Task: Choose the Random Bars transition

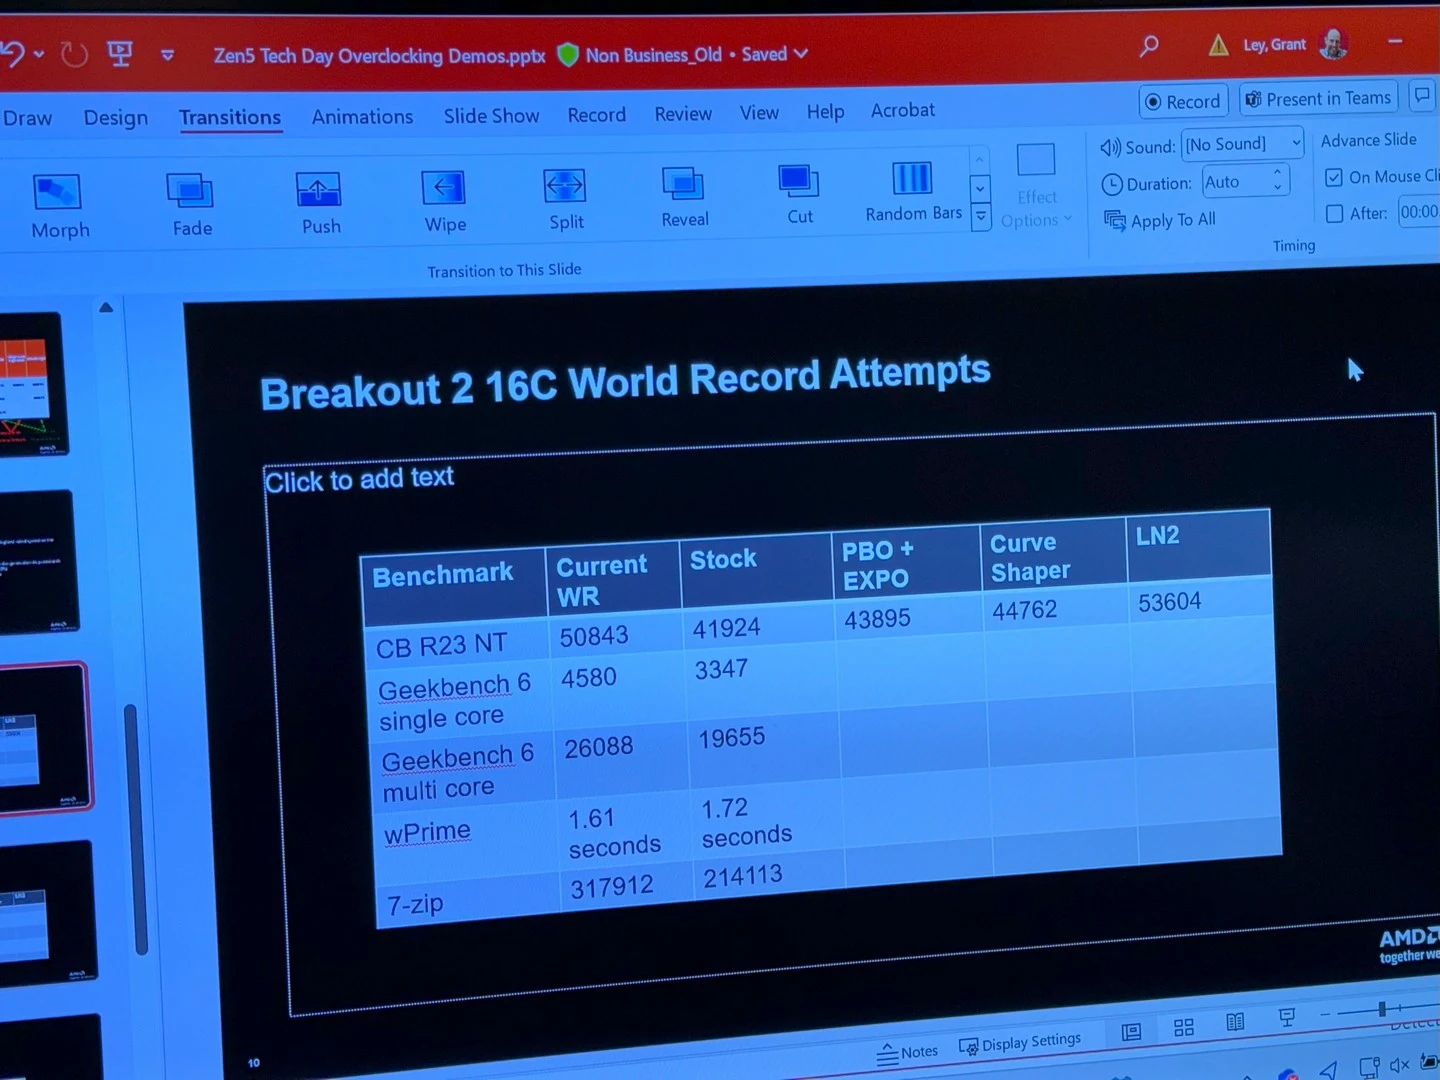Action: pos(912,192)
